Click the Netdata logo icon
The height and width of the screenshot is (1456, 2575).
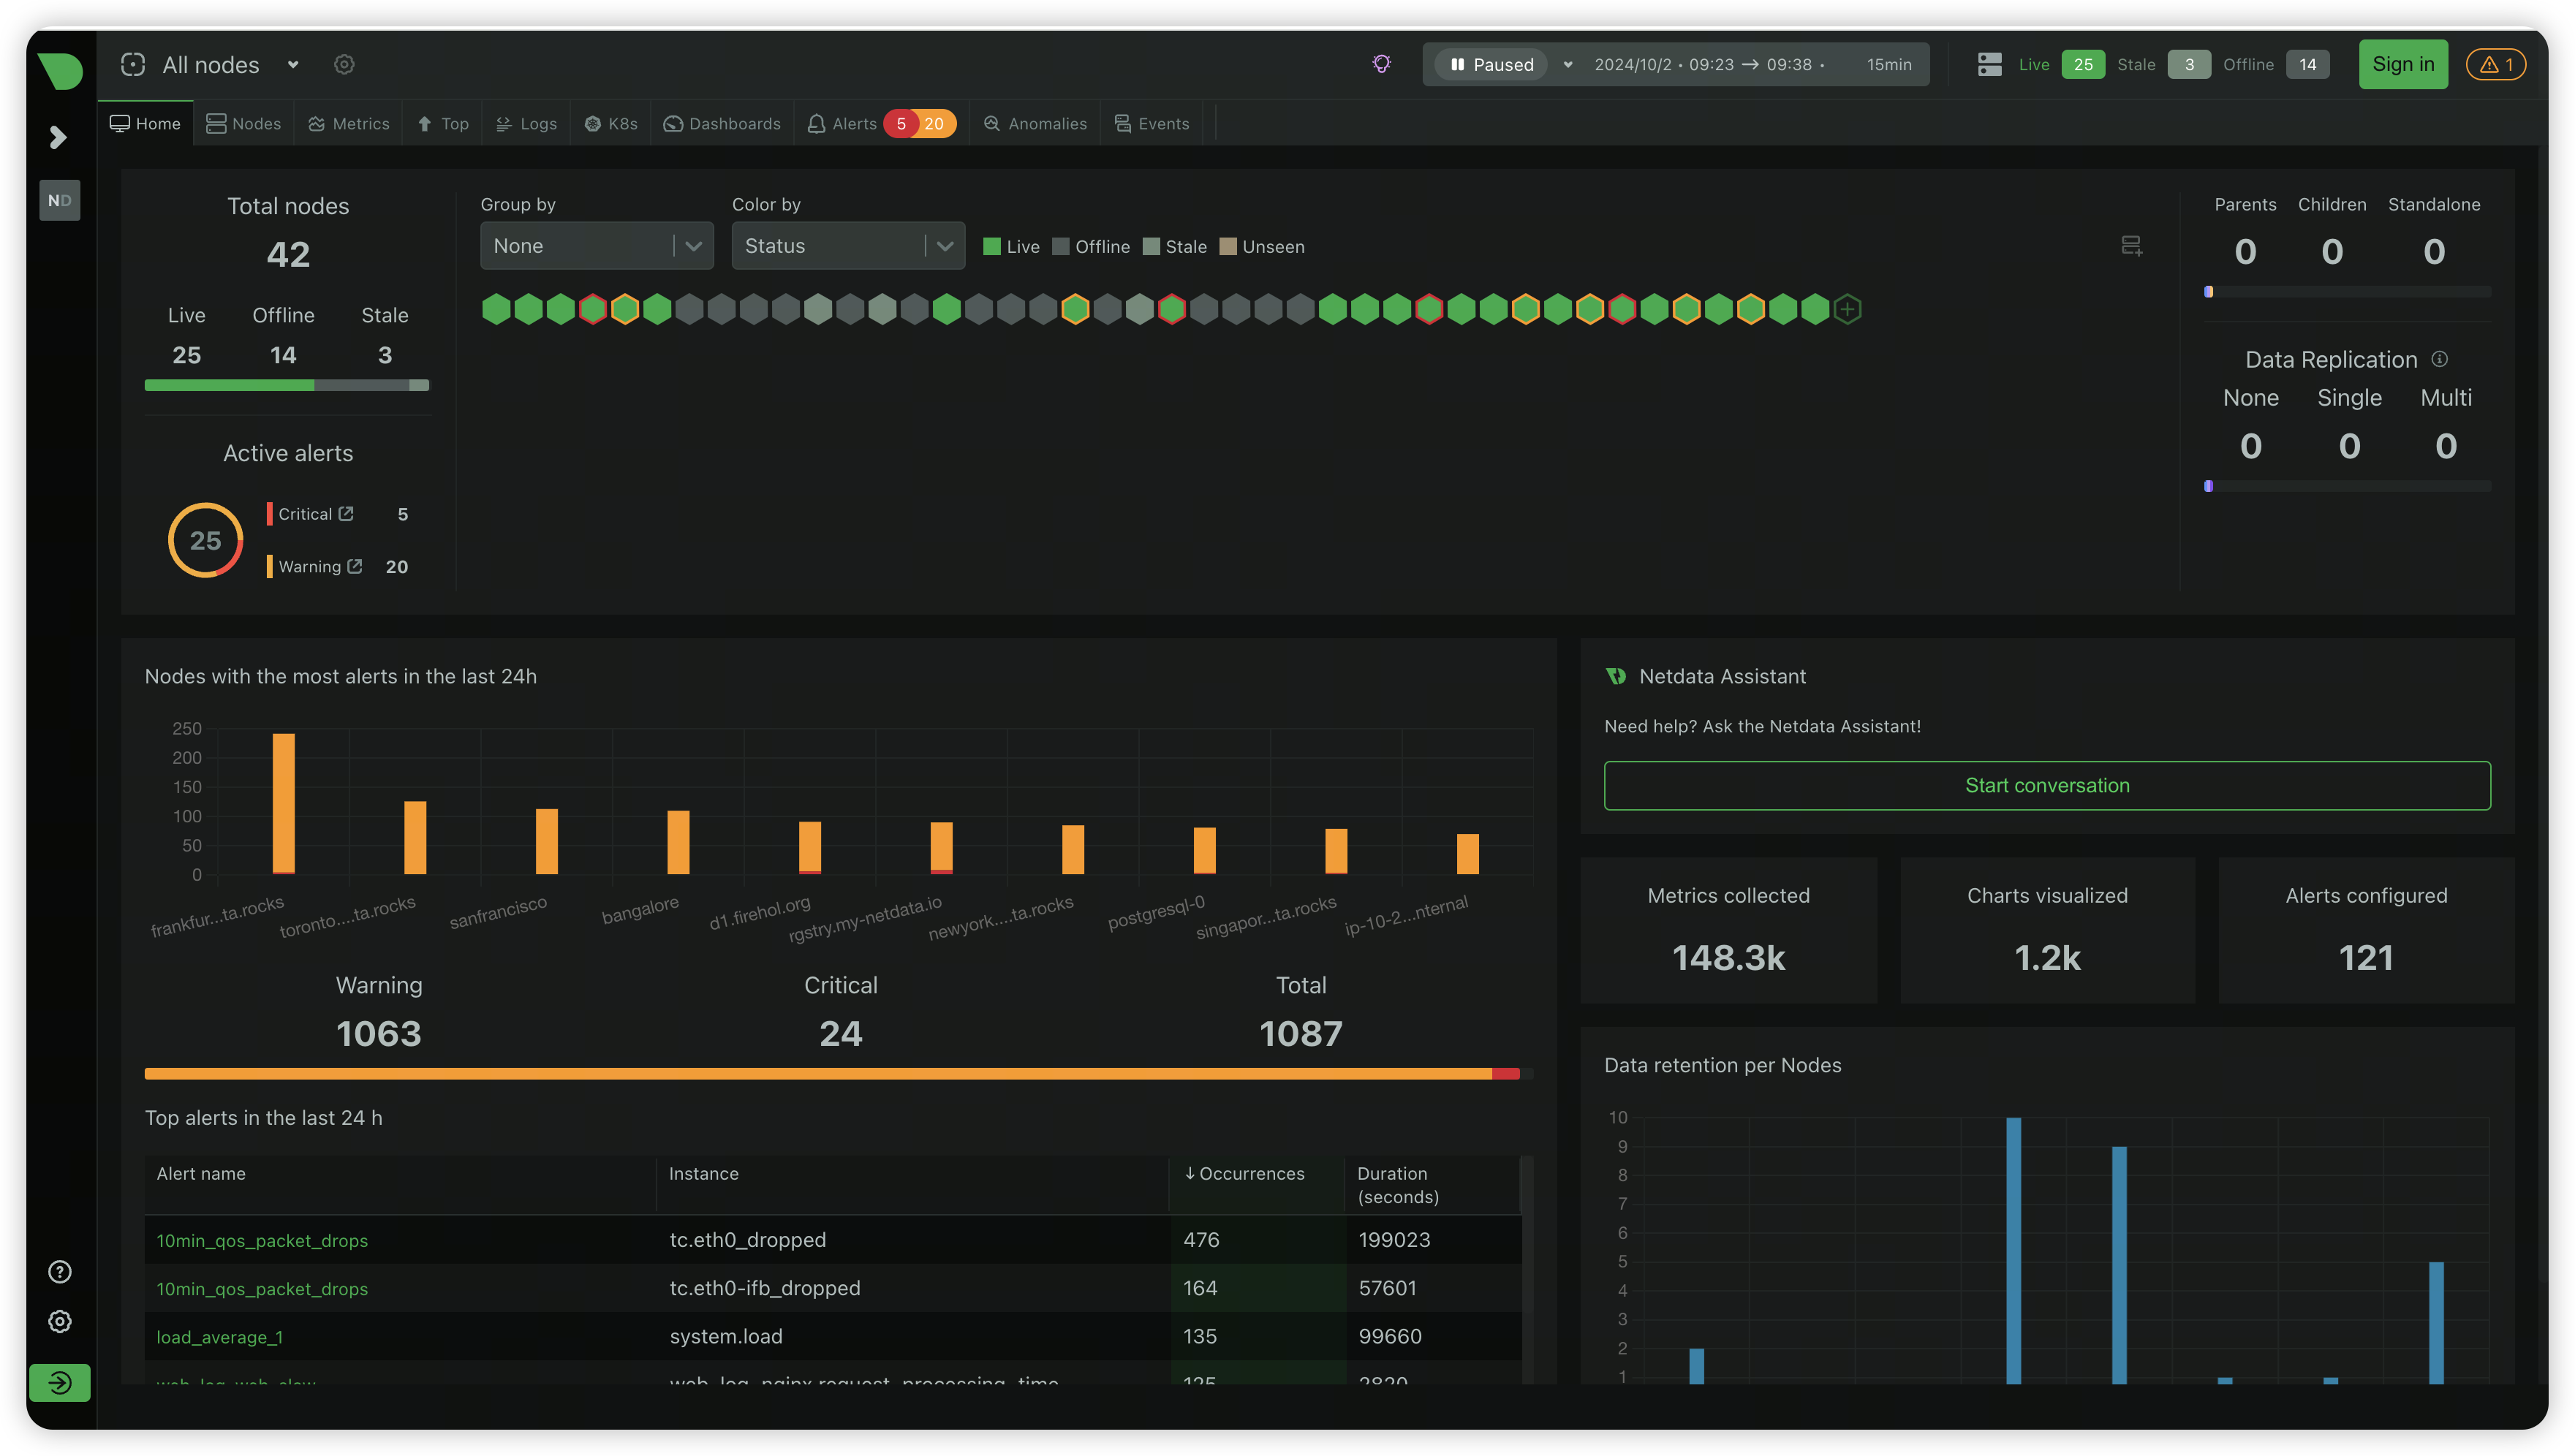(x=60, y=70)
